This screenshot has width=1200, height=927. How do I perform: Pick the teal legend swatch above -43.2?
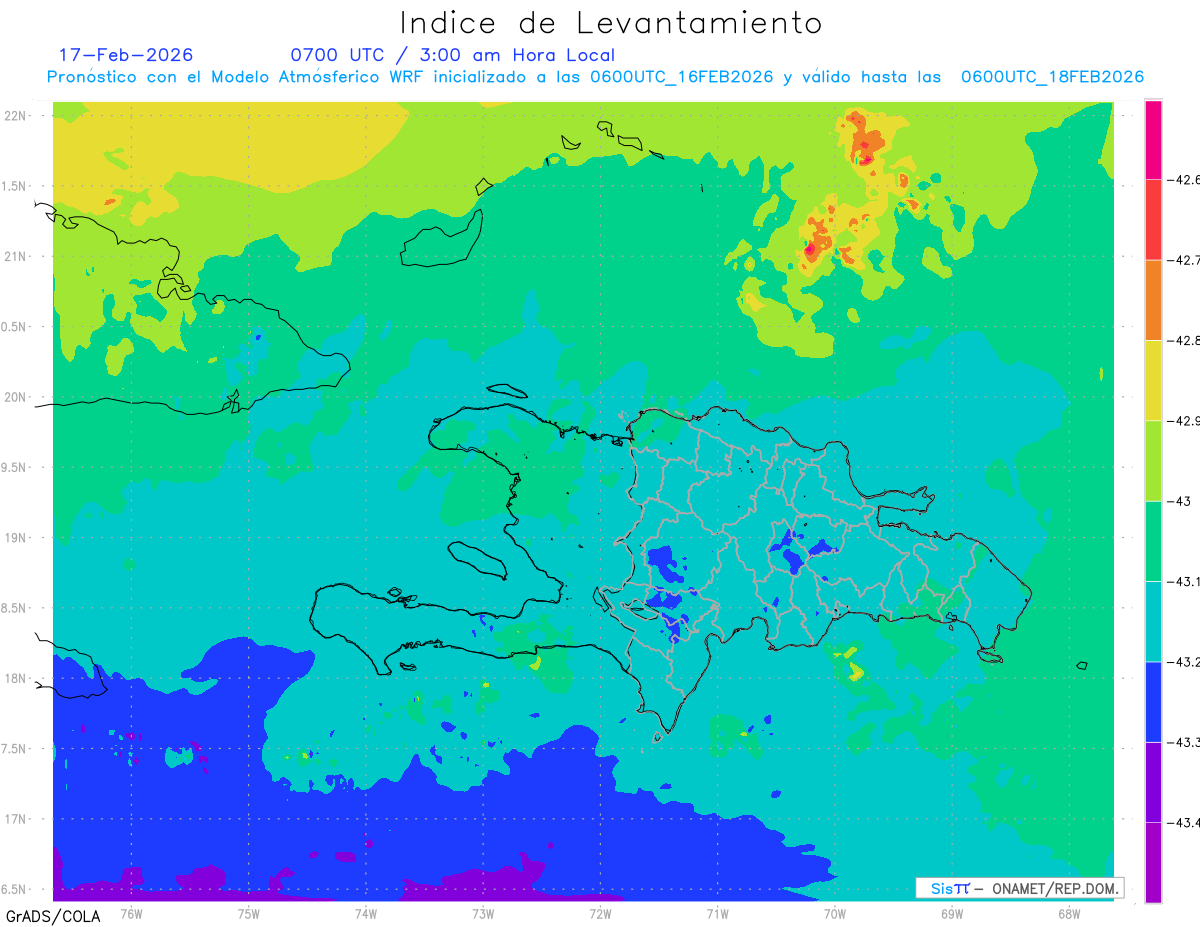click(1153, 621)
